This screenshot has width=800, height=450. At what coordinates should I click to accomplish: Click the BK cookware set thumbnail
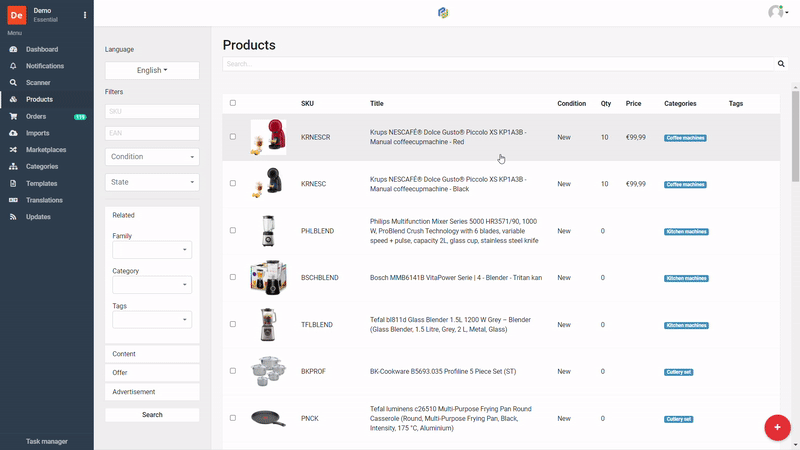[268, 371]
